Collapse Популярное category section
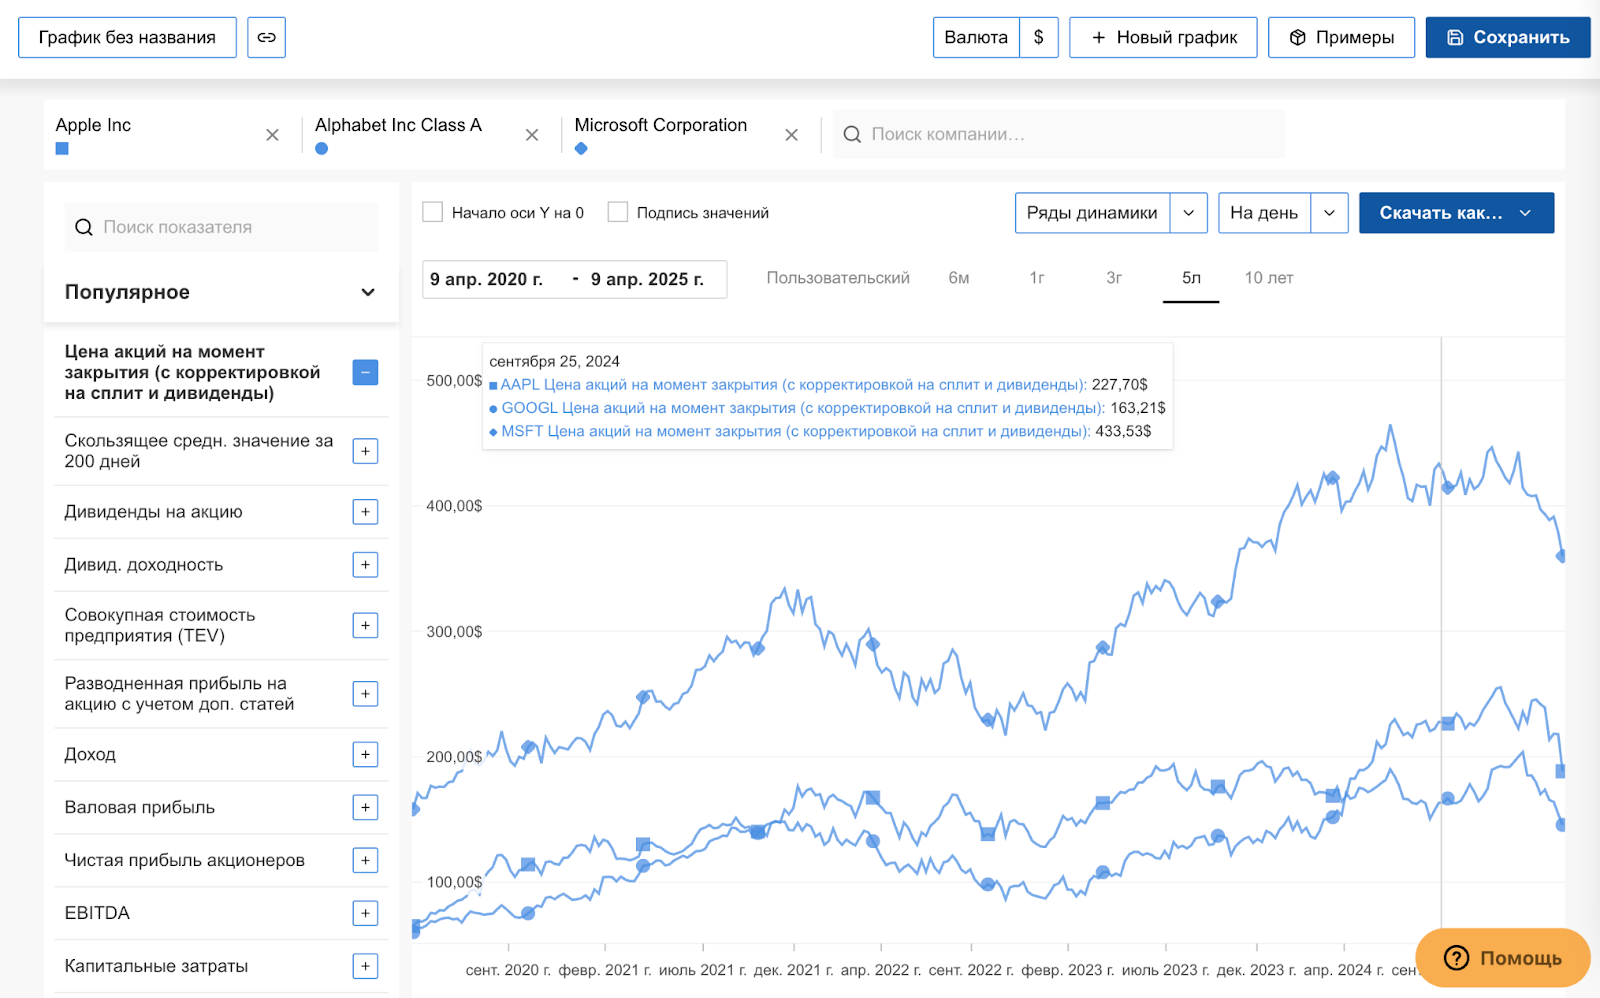The height and width of the screenshot is (998, 1600). [221, 292]
